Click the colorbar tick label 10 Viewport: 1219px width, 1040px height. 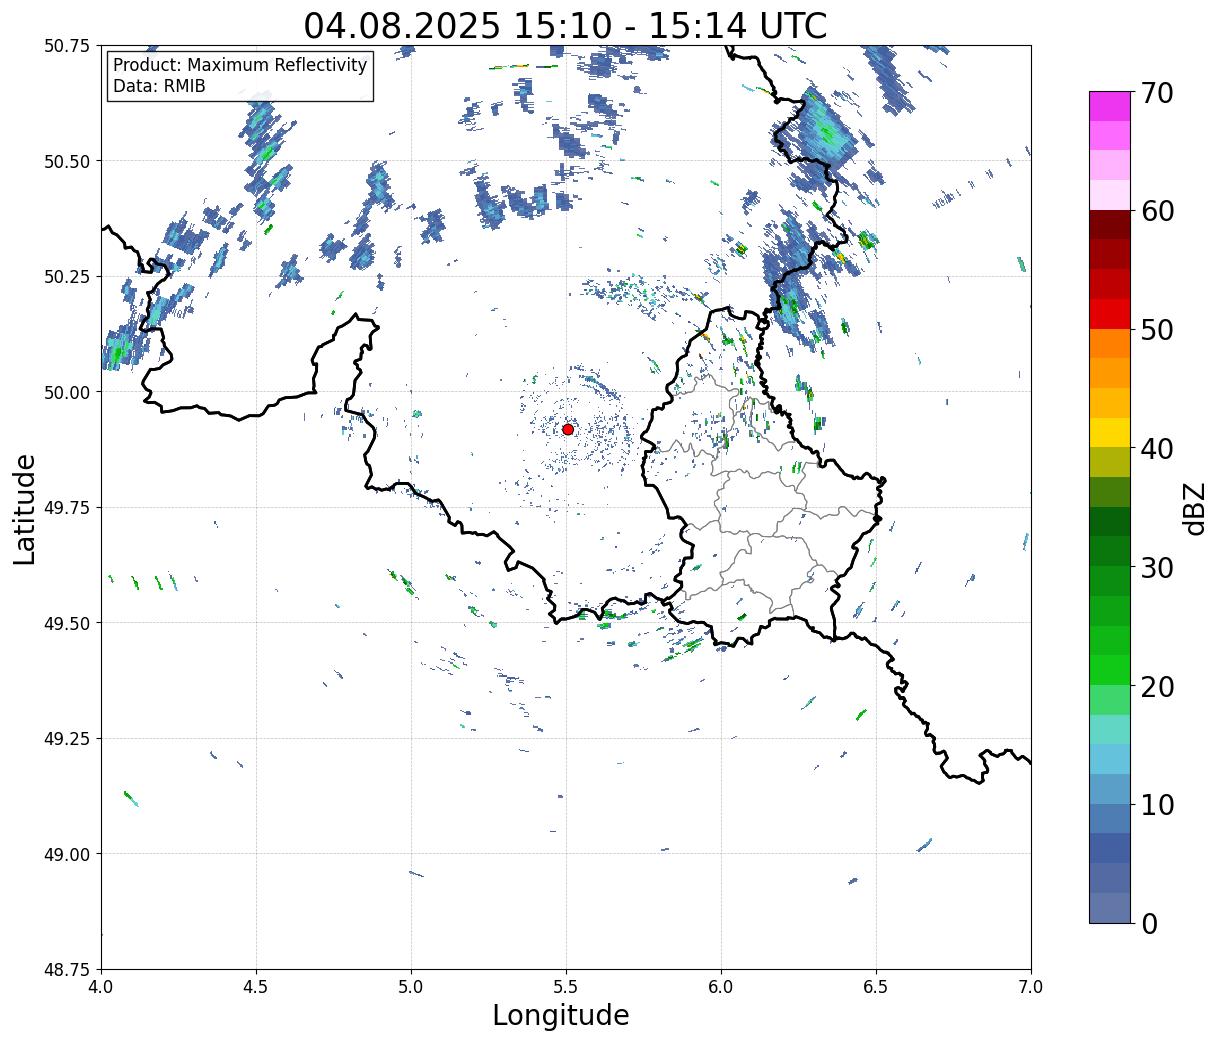pyautogui.click(x=1157, y=804)
